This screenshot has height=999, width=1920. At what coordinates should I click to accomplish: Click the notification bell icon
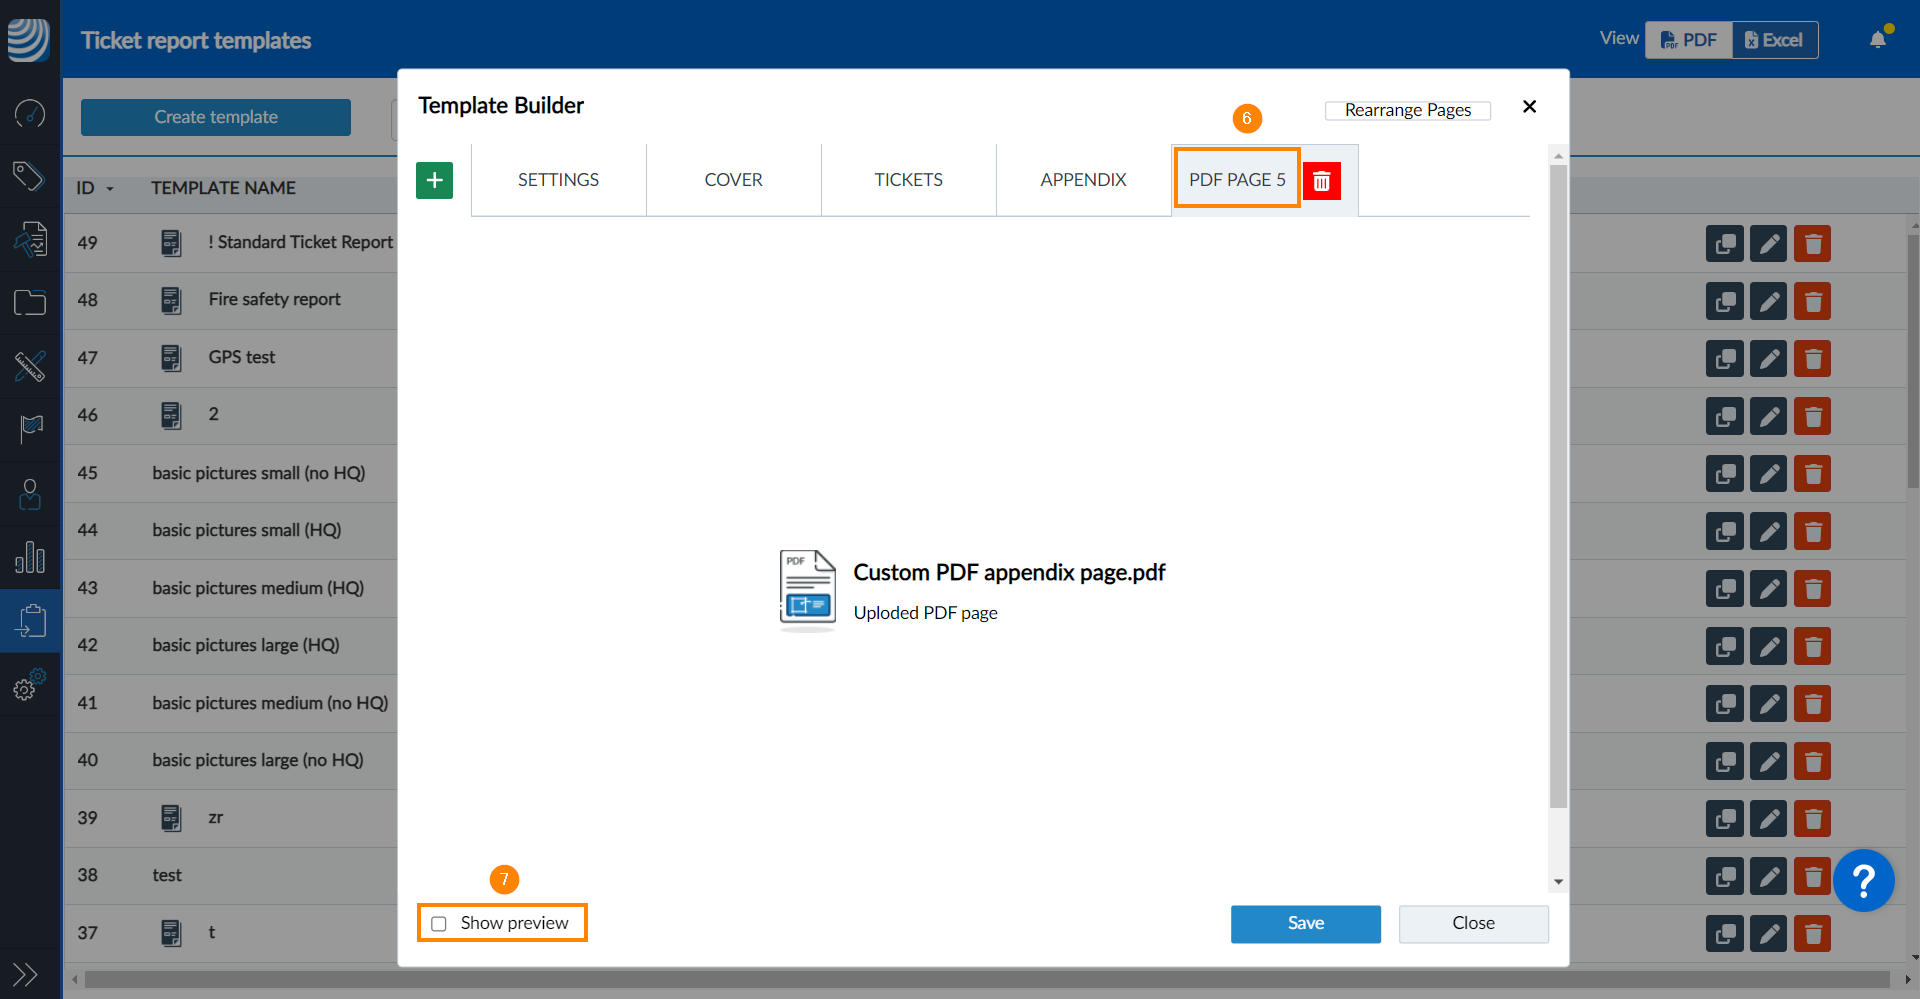pos(1877,40)
